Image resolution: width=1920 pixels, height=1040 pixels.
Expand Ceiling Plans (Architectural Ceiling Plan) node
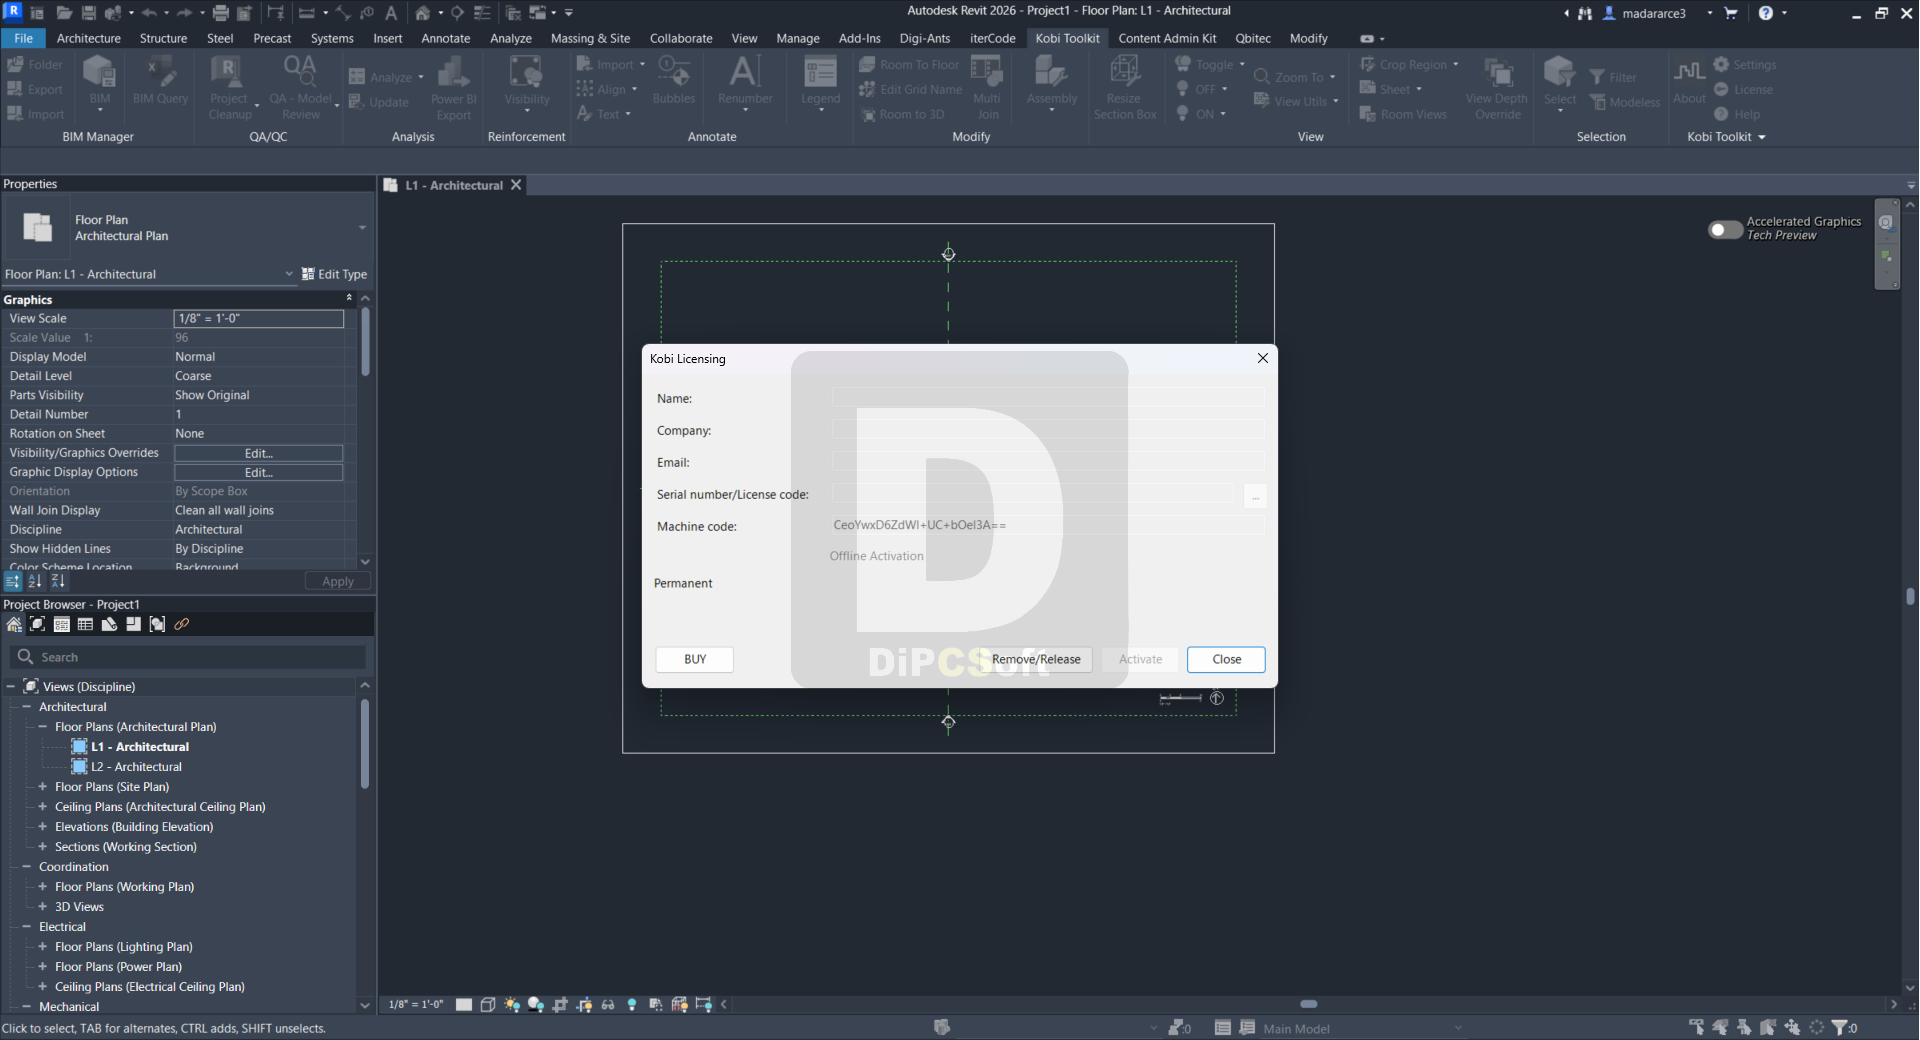point(42,806)
